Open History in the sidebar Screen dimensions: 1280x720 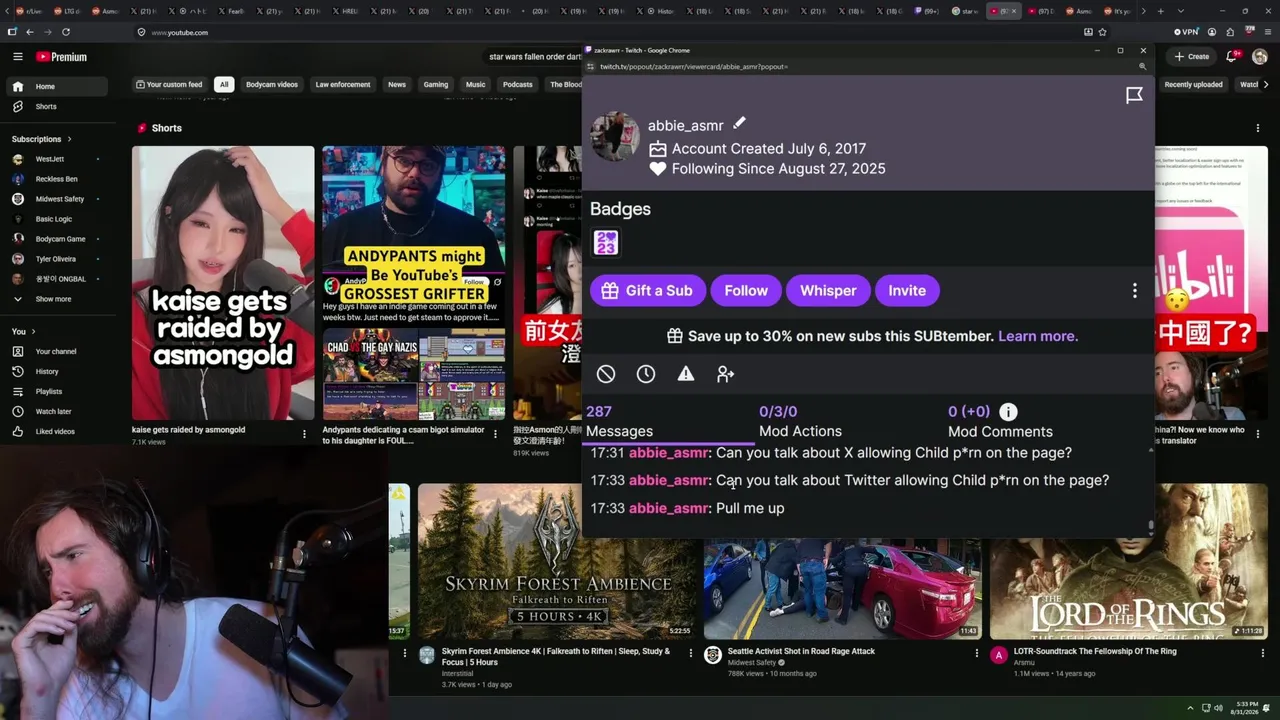pyautogui.click(x=59, y=372)
